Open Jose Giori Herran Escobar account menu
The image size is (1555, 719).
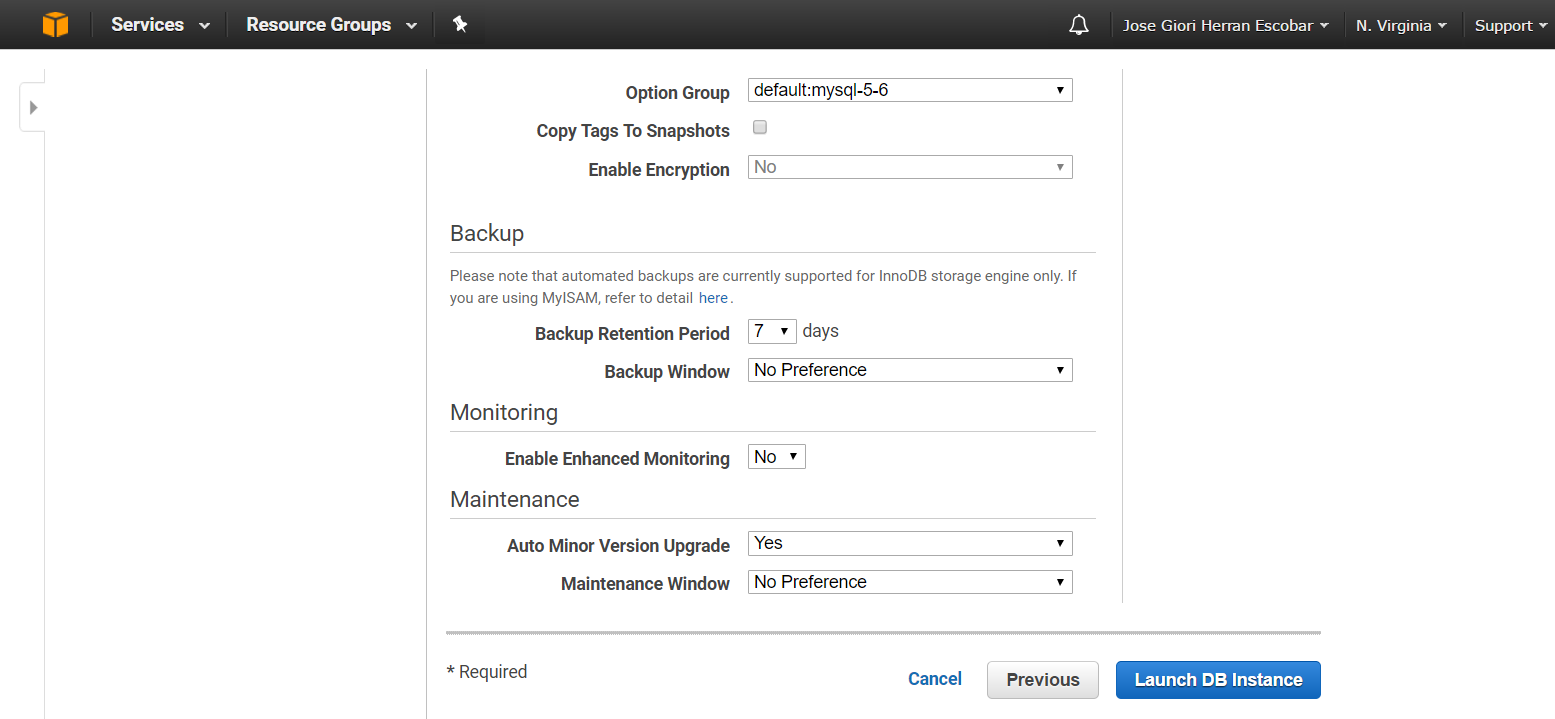[x=1226, y=25]
